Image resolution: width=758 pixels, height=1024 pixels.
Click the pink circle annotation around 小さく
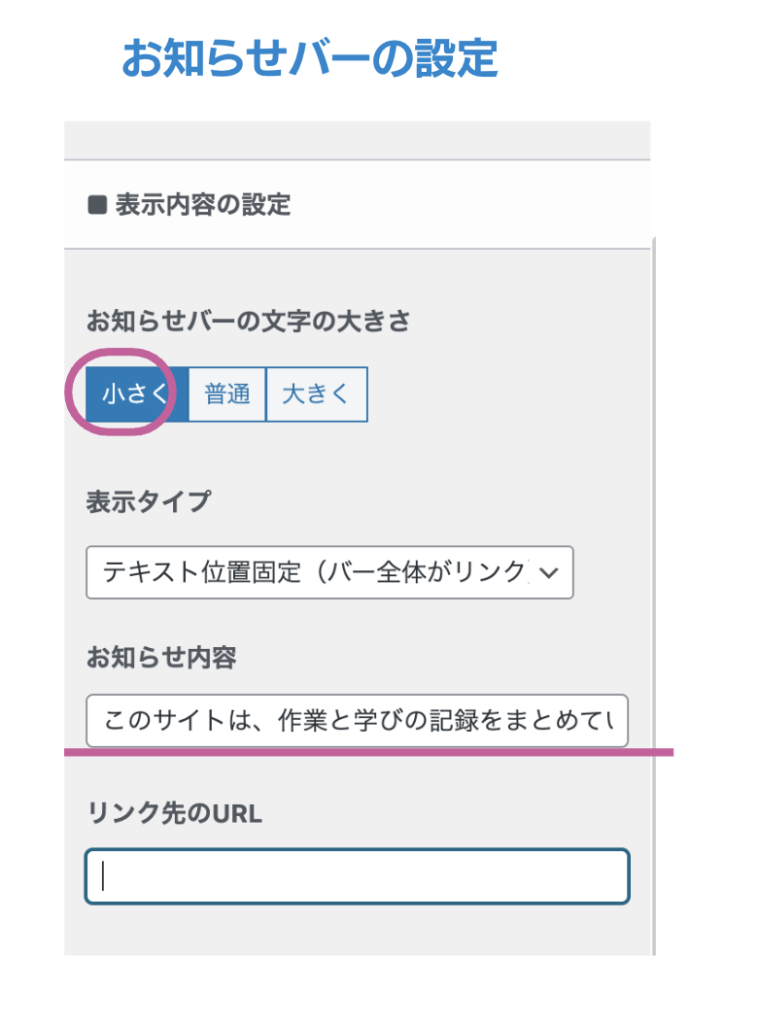(118, 357)
